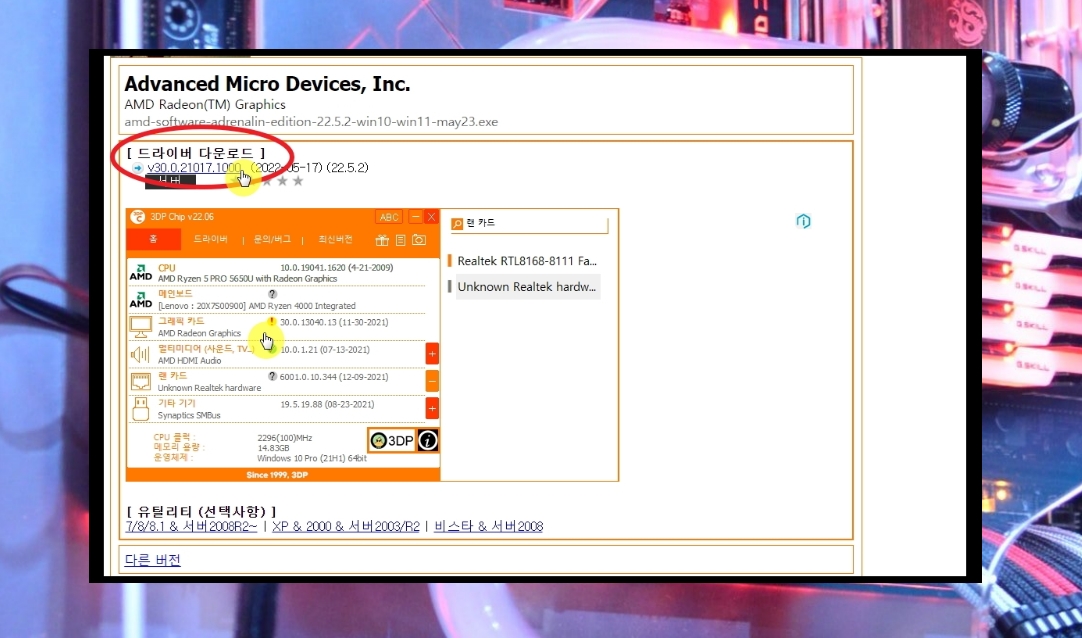Click the yellow warning mark next to 그래픽 카드
This screenshot has height=638, width=1082.
tap(272, 321)
